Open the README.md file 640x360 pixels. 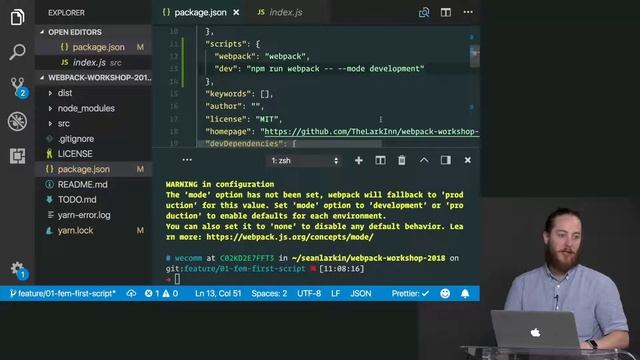click(x=93, y=184)
